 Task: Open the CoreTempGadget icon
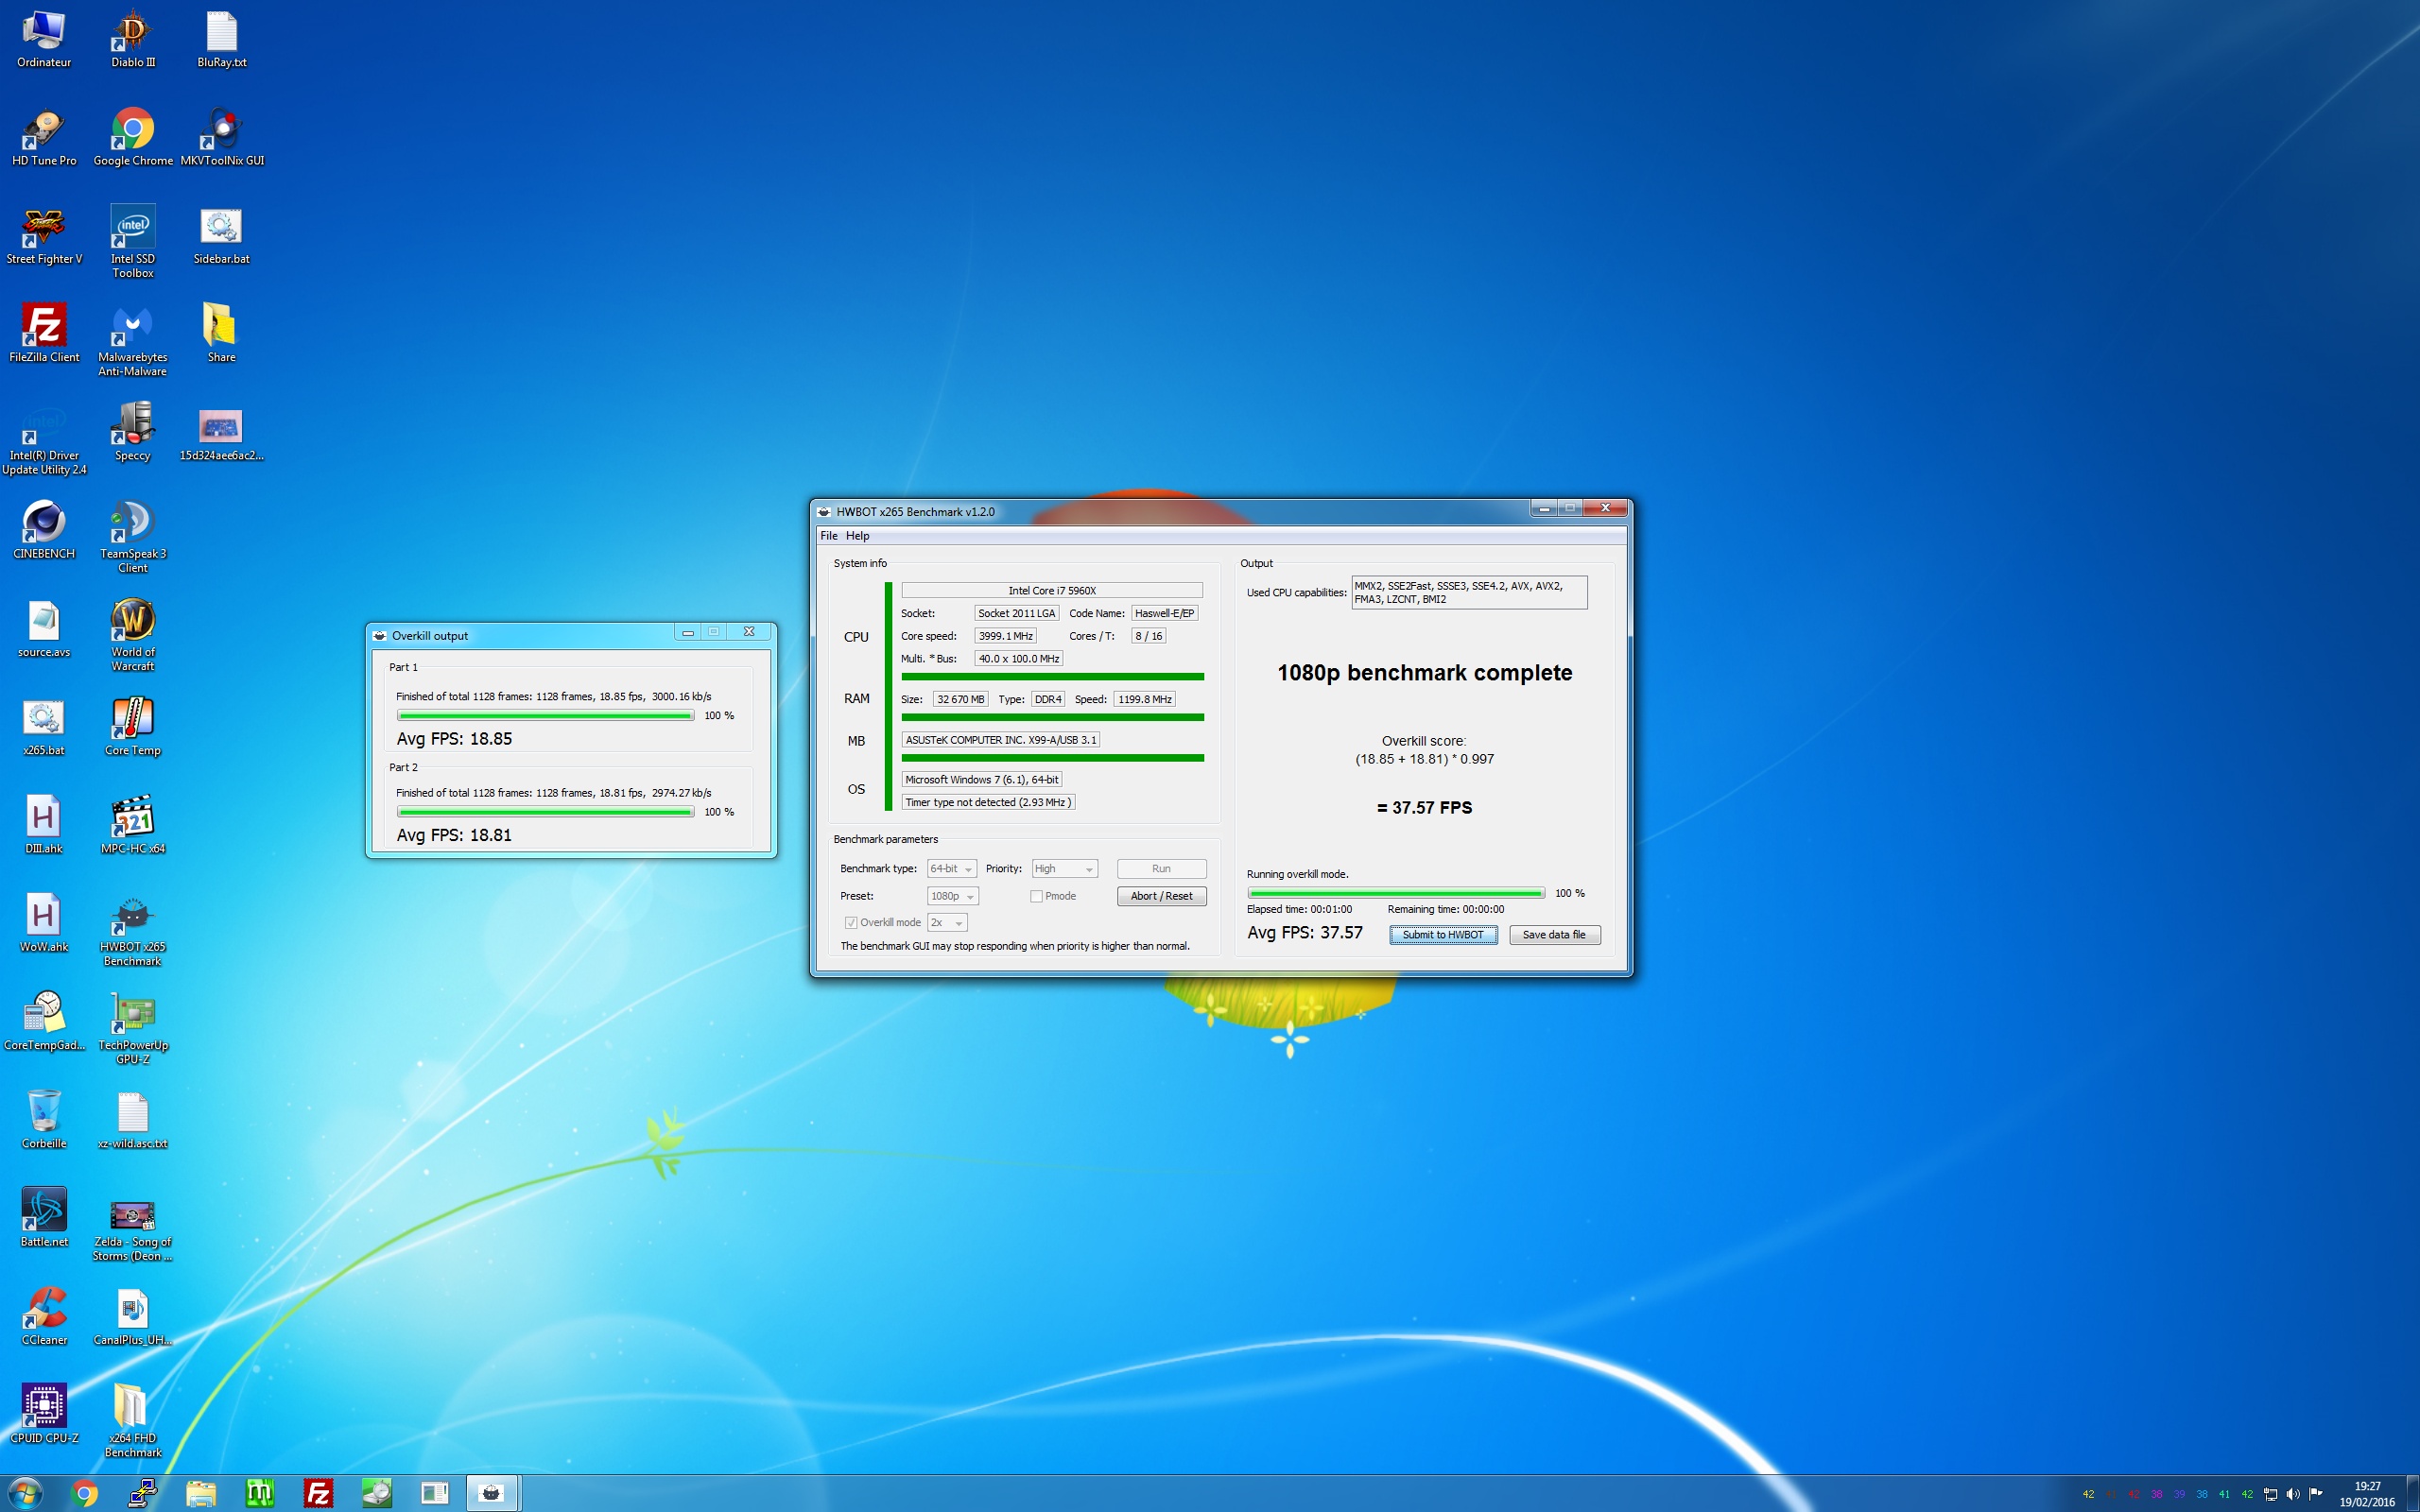click(44, 1022)
